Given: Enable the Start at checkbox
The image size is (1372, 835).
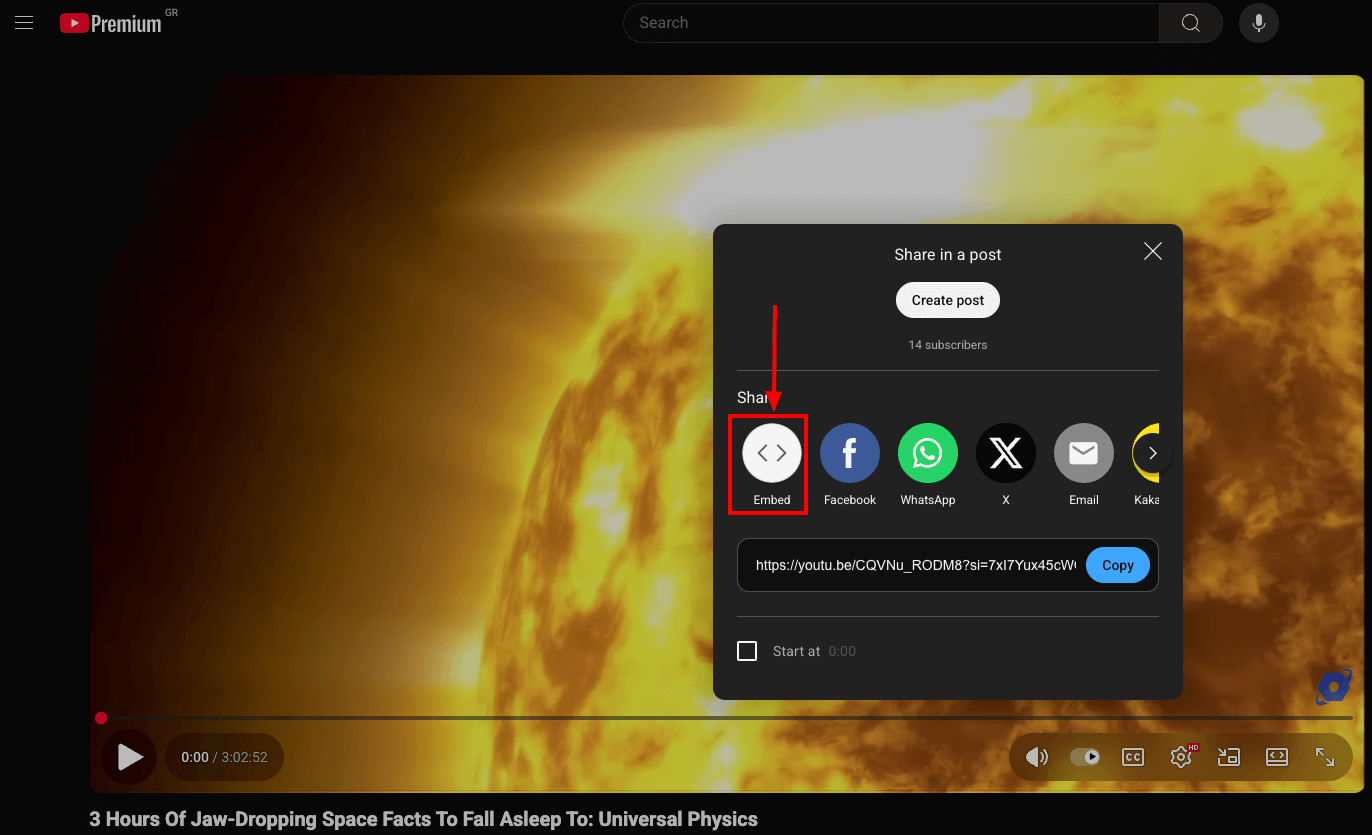Looking at the screenshot, I should coord(747,651).
